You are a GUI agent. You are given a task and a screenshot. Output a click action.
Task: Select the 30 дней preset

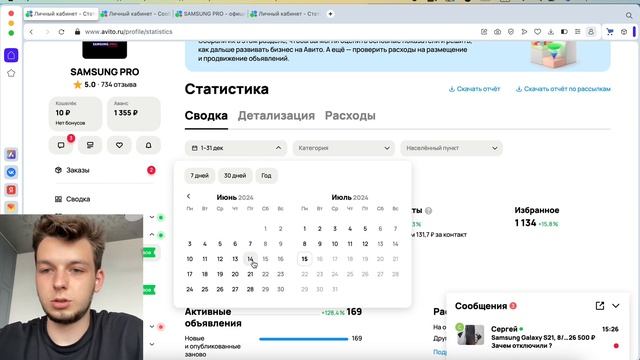click(x=235, y=176)
